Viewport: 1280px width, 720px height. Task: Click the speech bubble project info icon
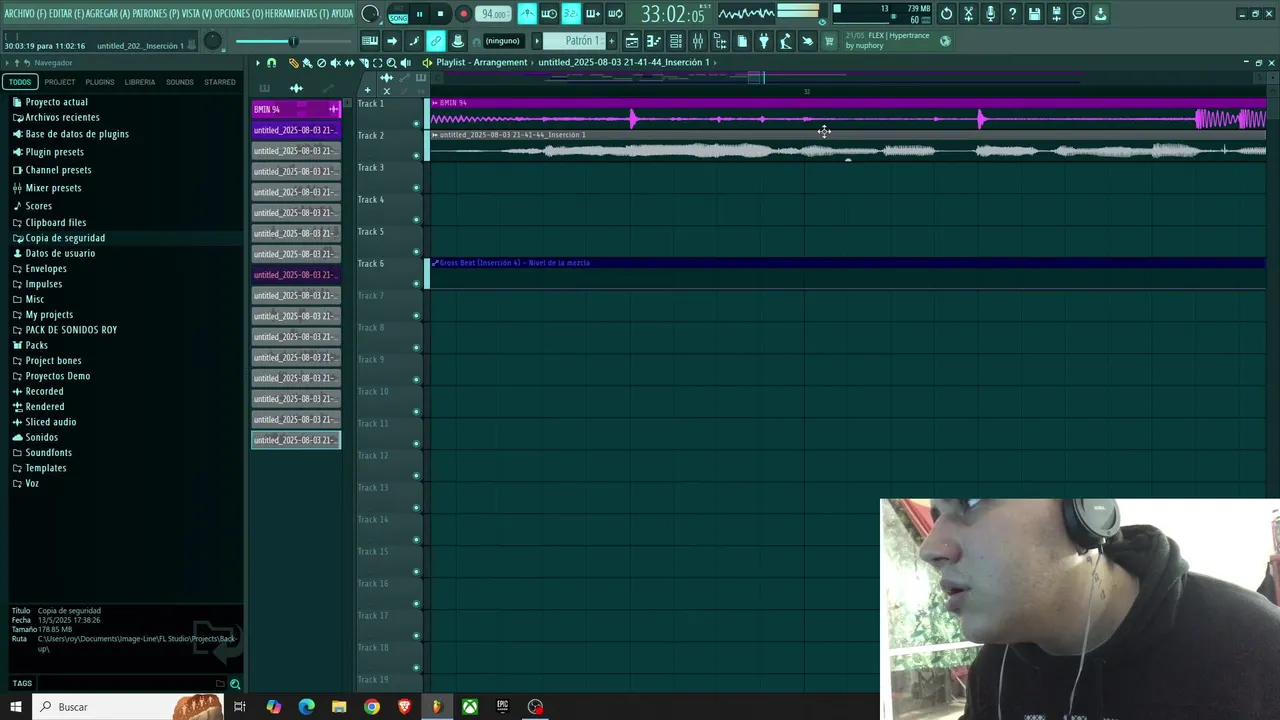tap(1078, 14)
